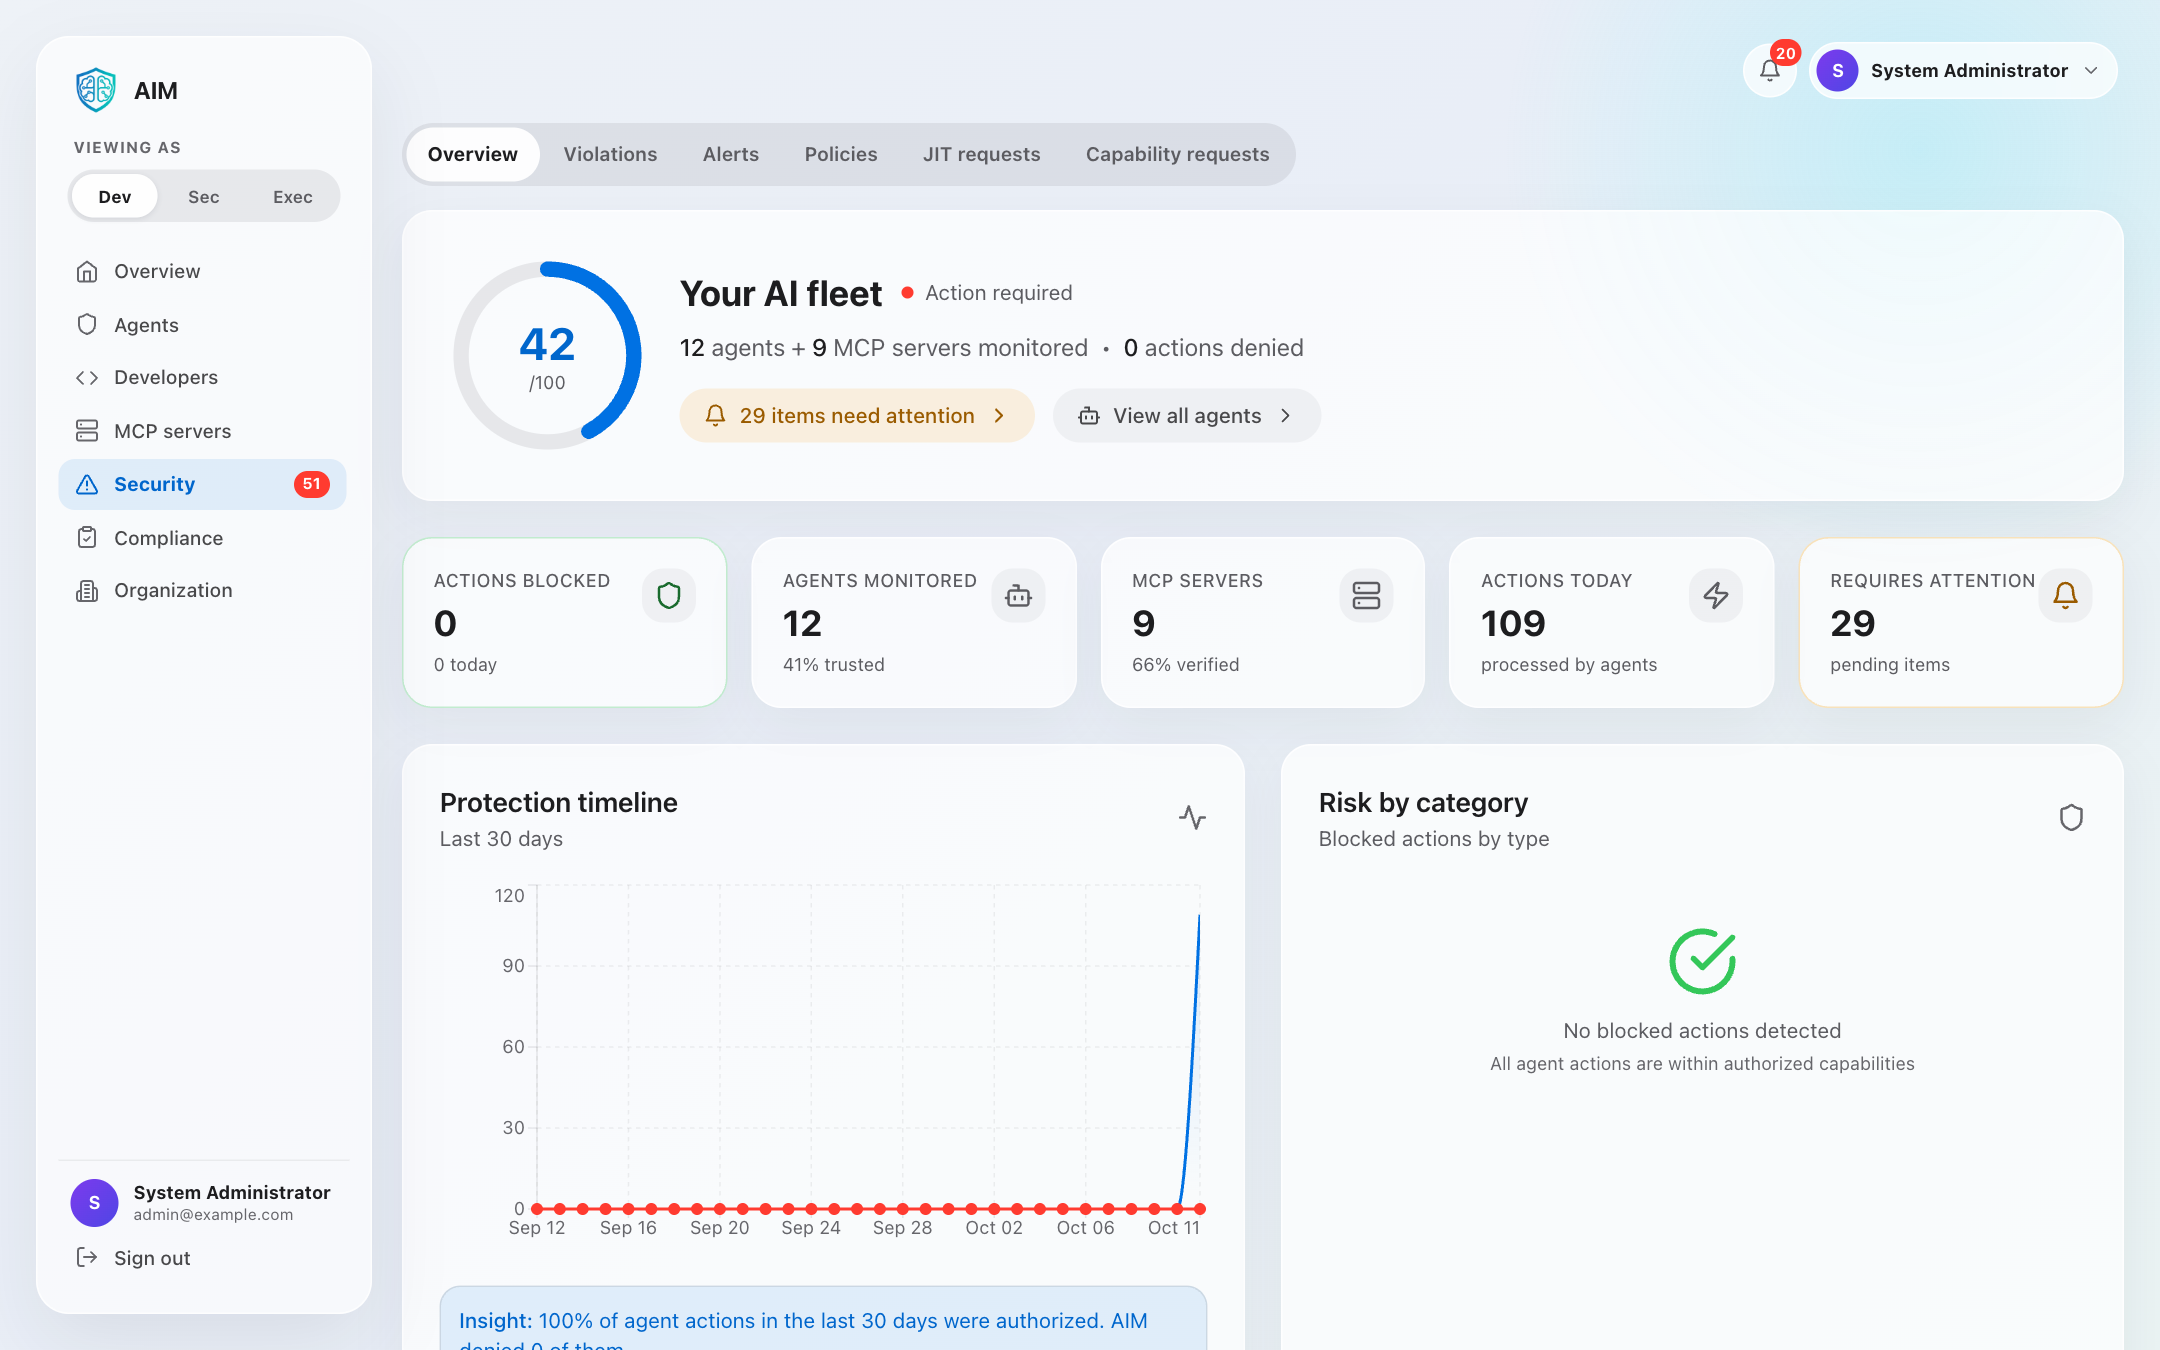Click the Oct 11 peak on timeline chart
Viewport: 2160px width, 1350px height.
click(x=1199, y=916)
